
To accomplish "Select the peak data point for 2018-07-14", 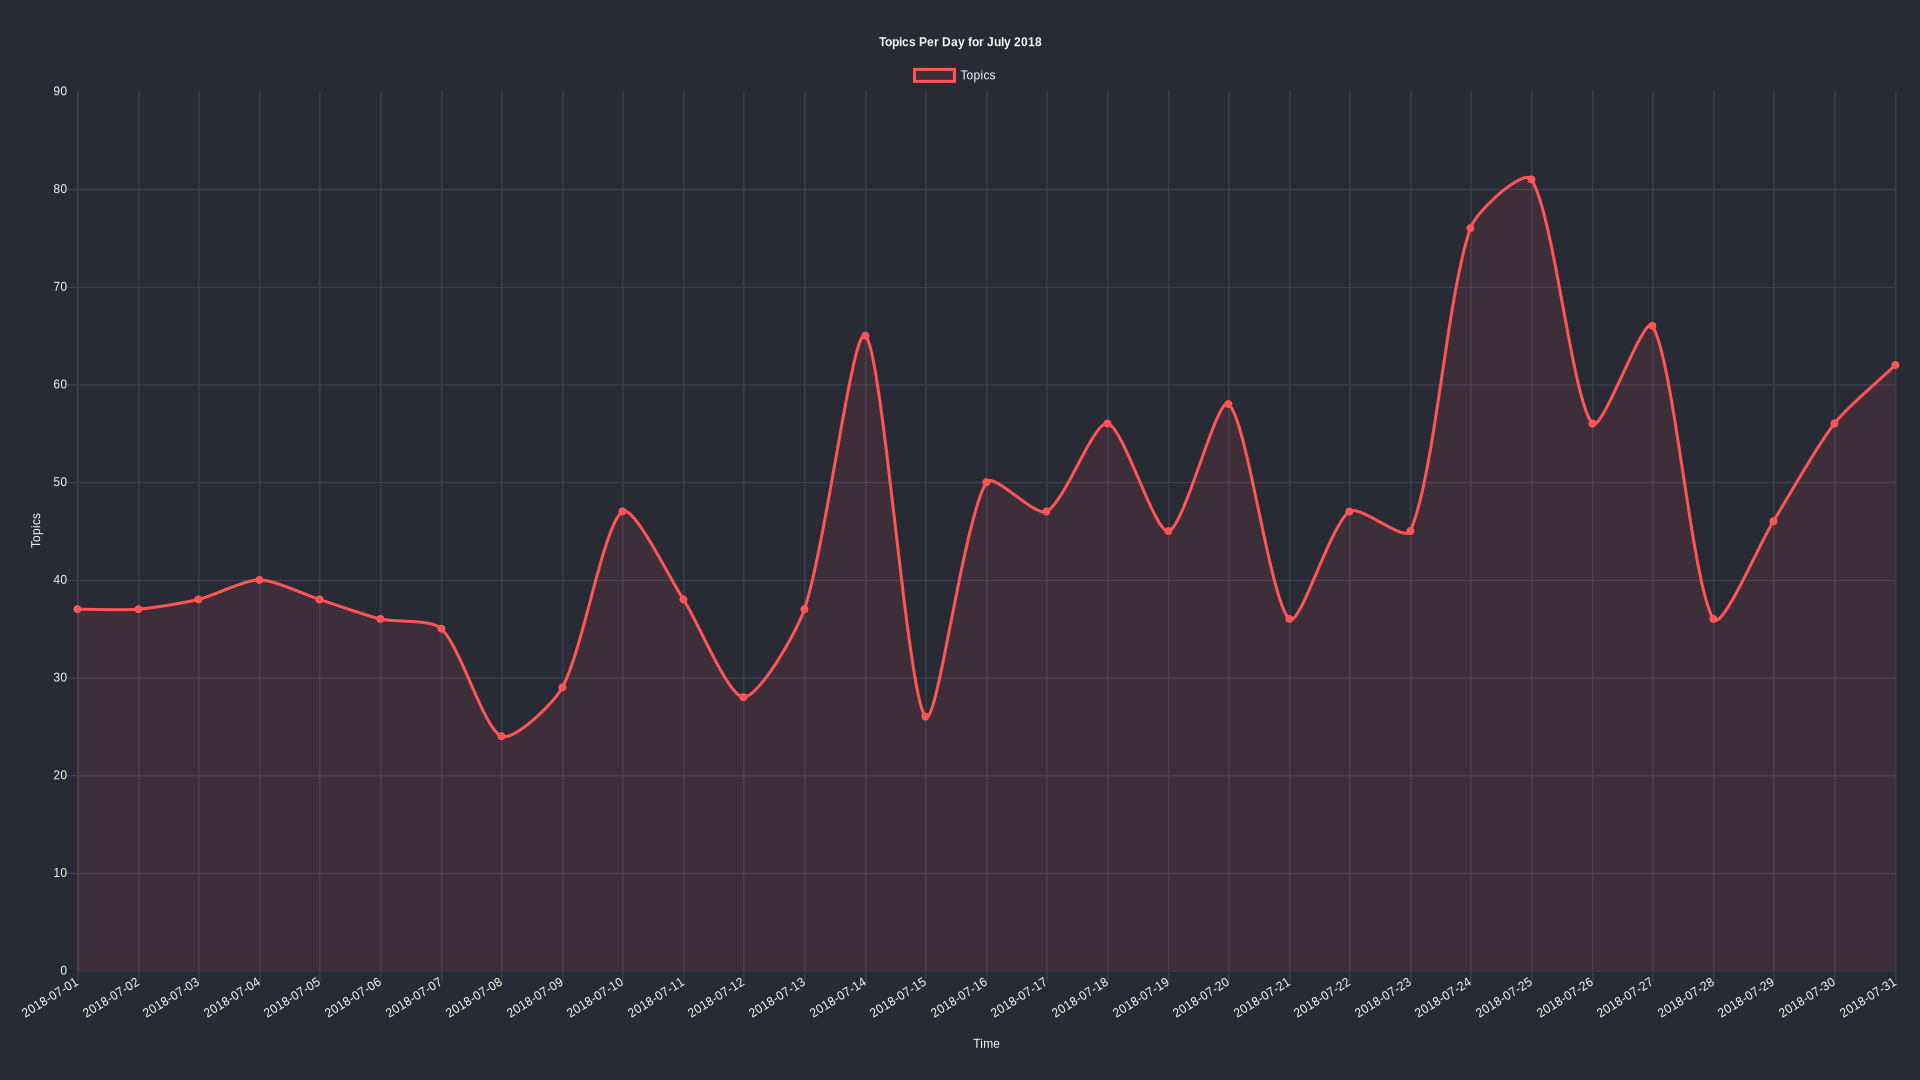I will (865, 336).
